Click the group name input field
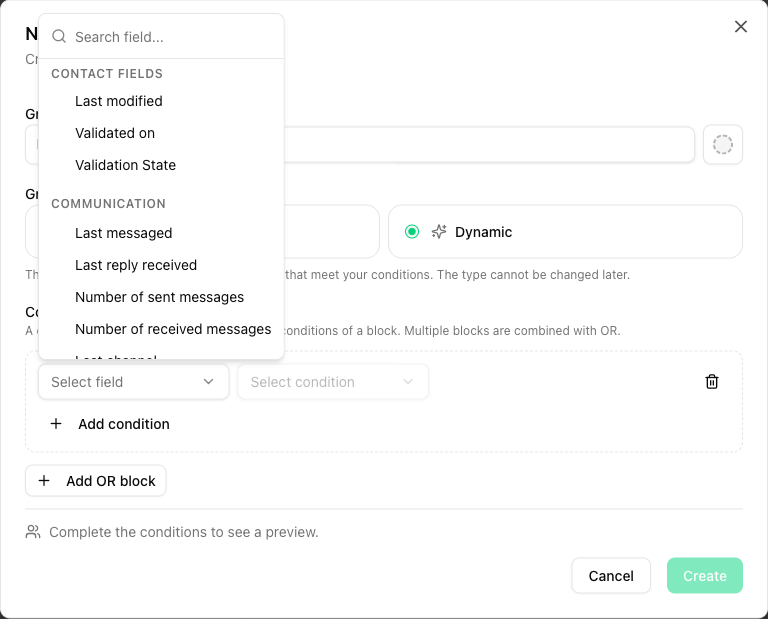The height and width of the screenshot is (619, 768). pyautogui.click(x=360, y=144)
